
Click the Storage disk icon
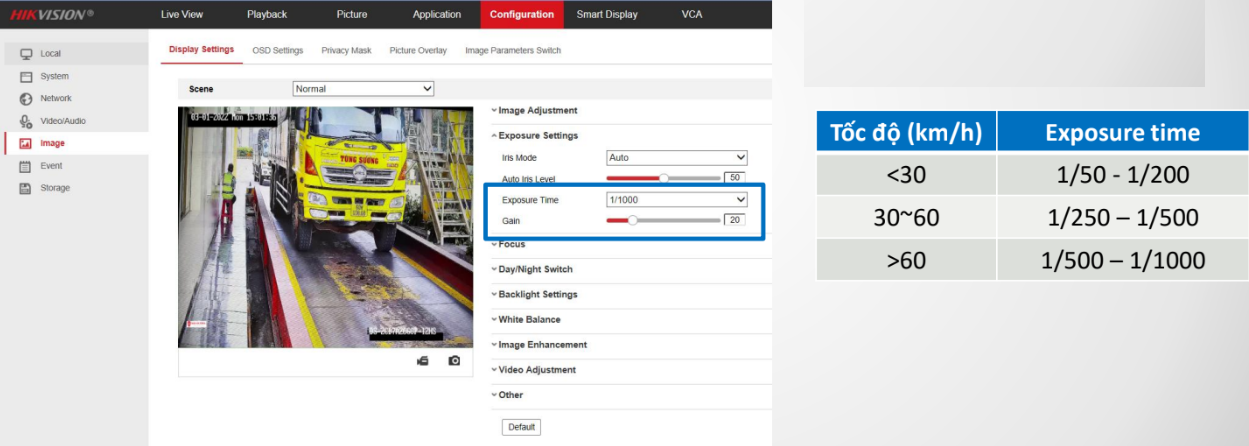[x=27, y=188]
